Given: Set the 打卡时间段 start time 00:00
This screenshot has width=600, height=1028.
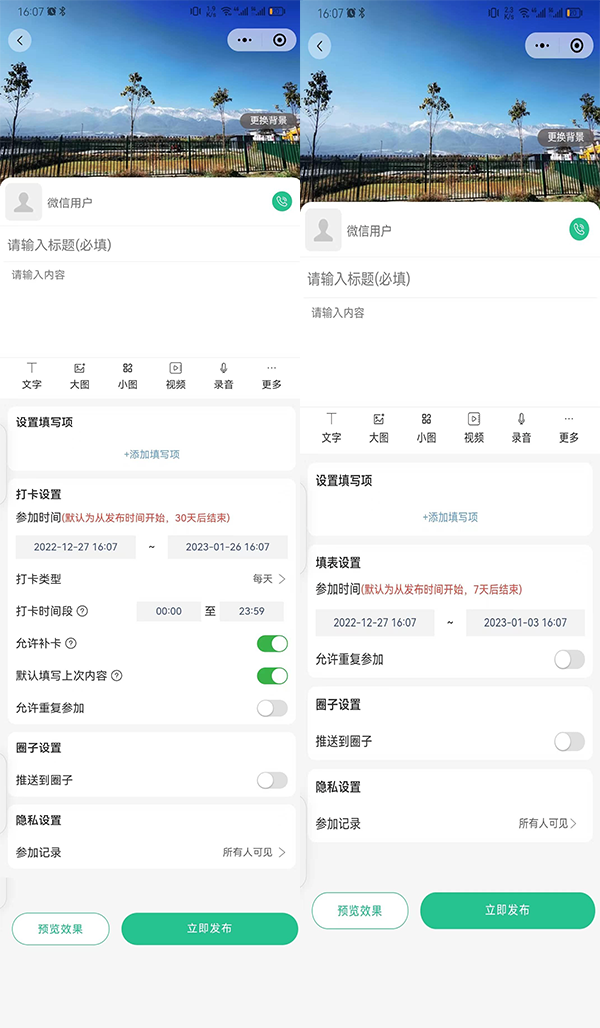Looking at the screenshot, I should pyautogui.click(x=169, y=611).
